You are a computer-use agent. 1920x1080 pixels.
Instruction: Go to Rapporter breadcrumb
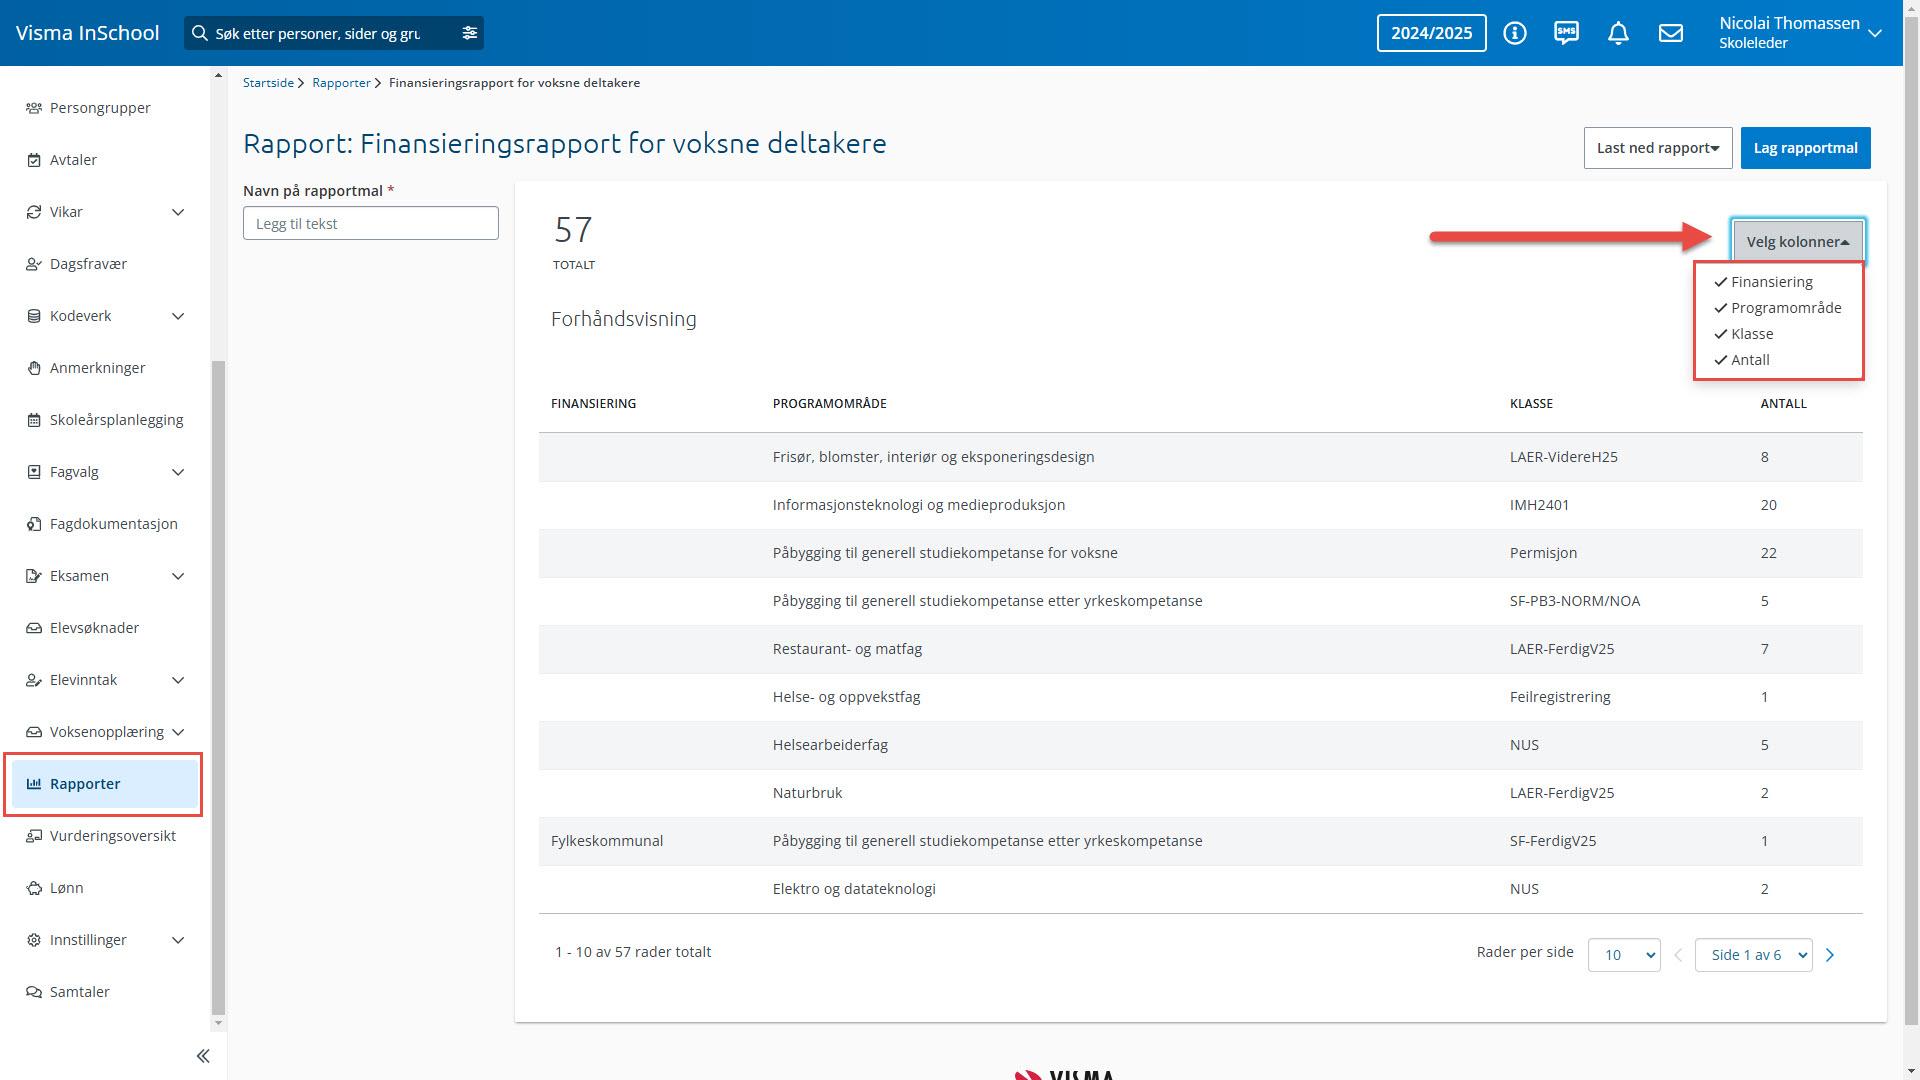[341, 83]
